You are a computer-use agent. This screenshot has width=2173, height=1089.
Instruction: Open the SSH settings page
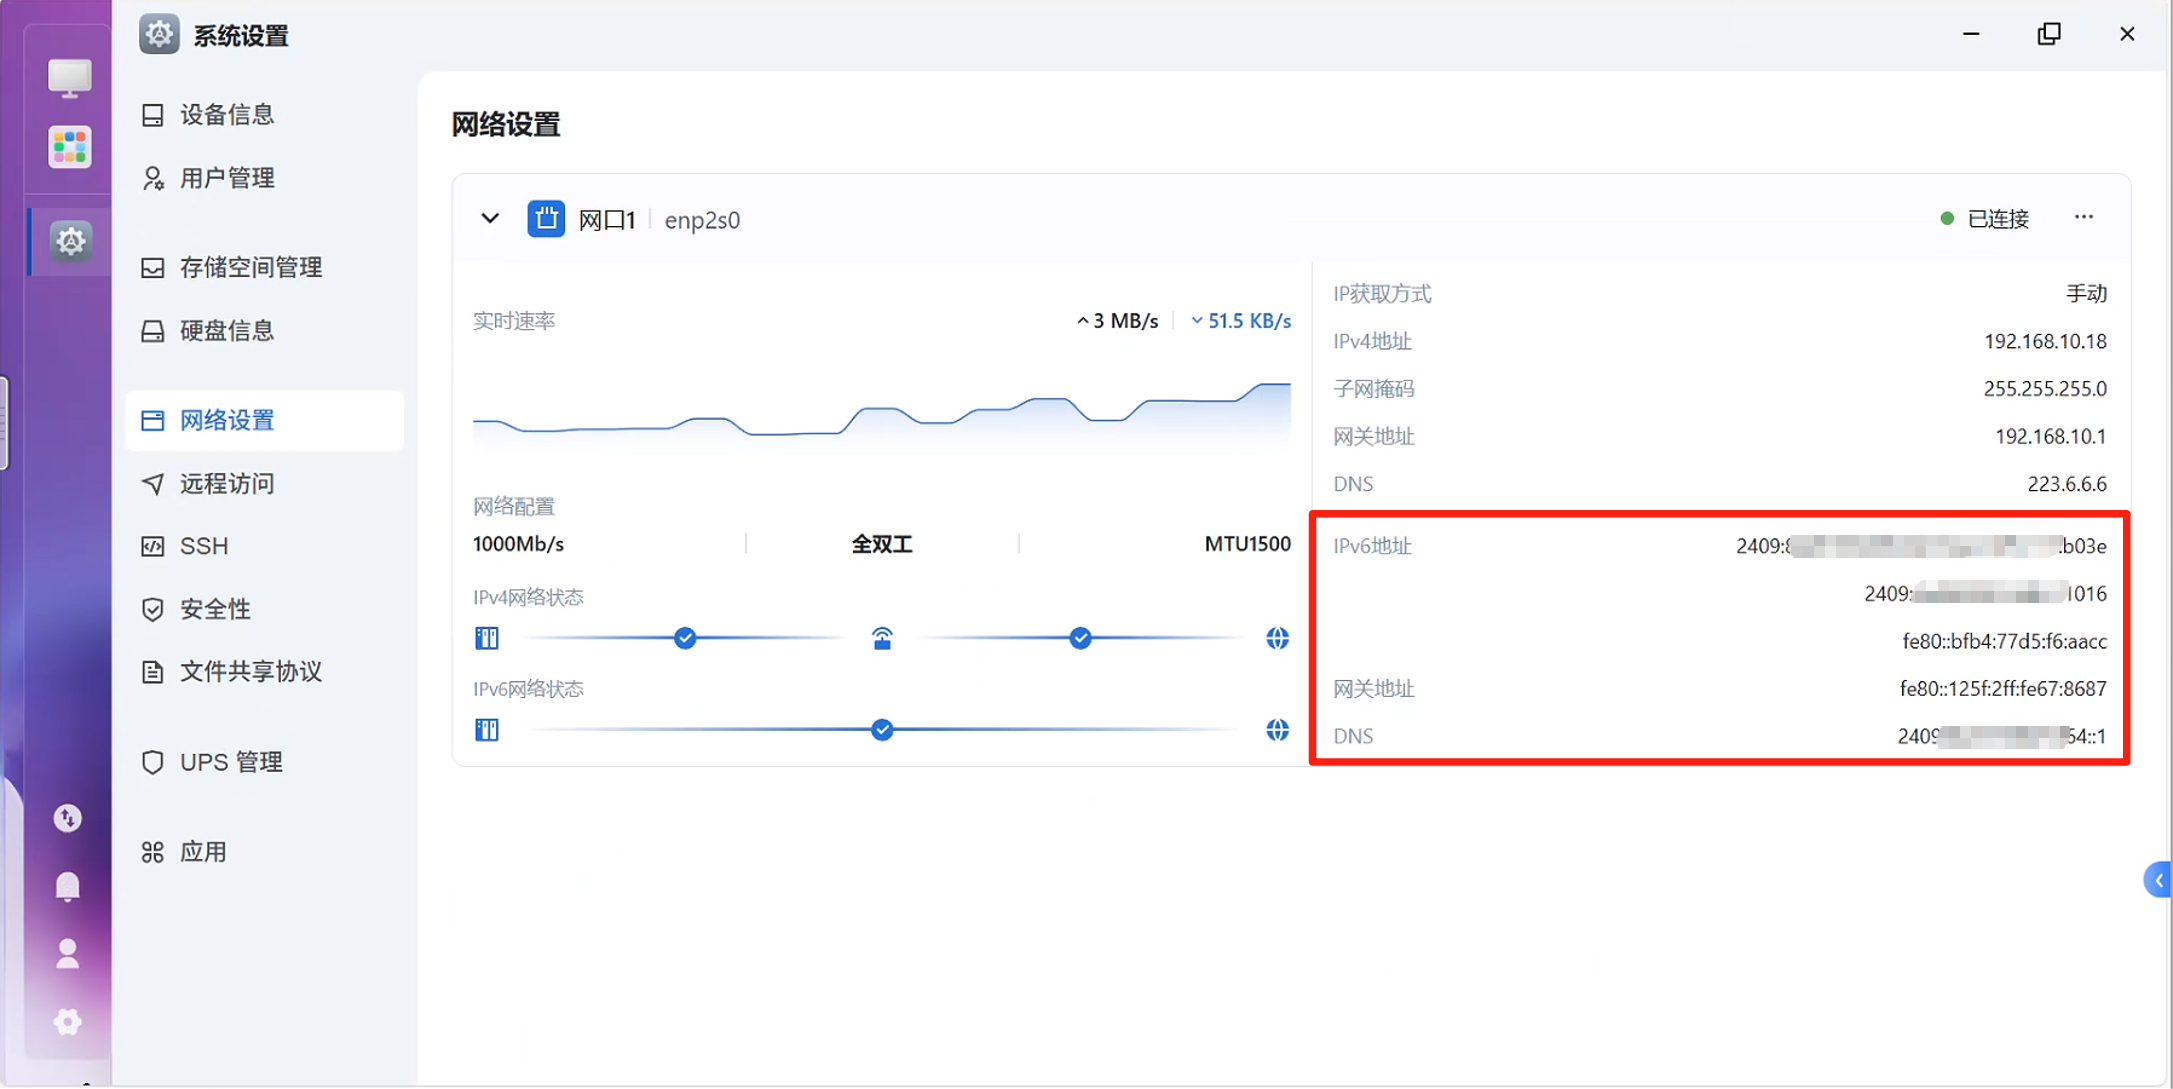coord(204,546)
